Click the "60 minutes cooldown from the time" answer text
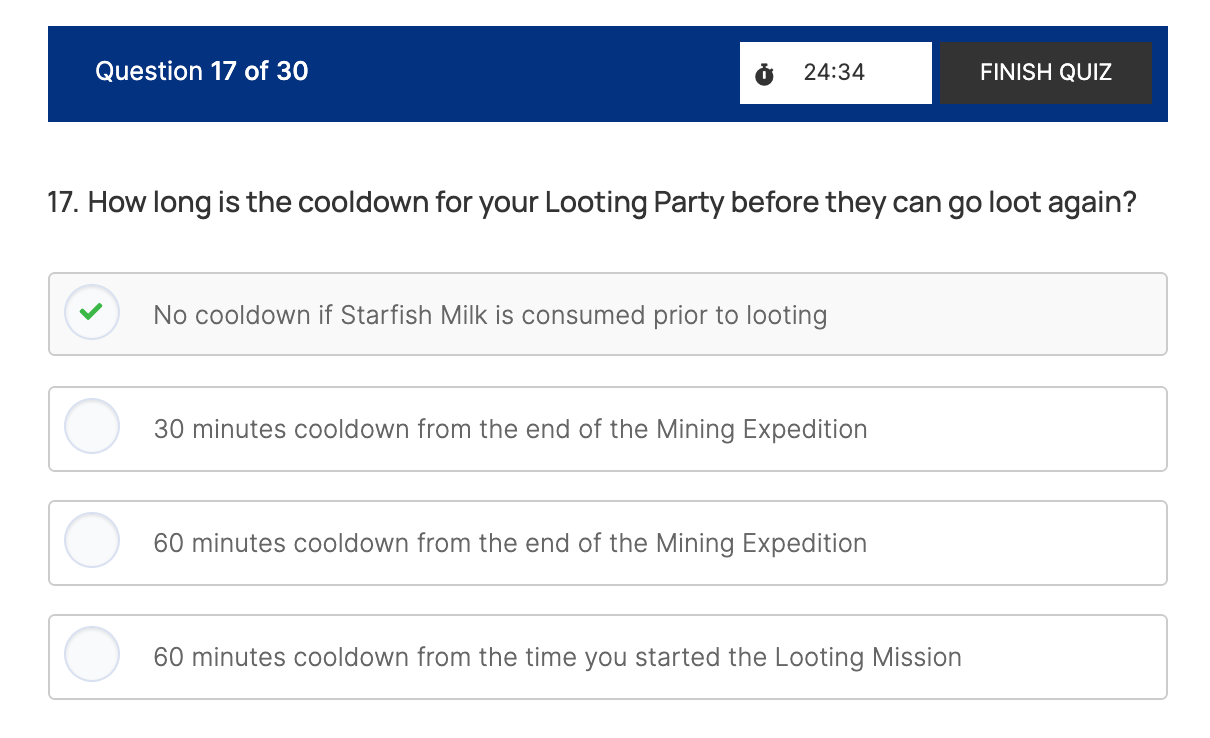 pos(557,657)
